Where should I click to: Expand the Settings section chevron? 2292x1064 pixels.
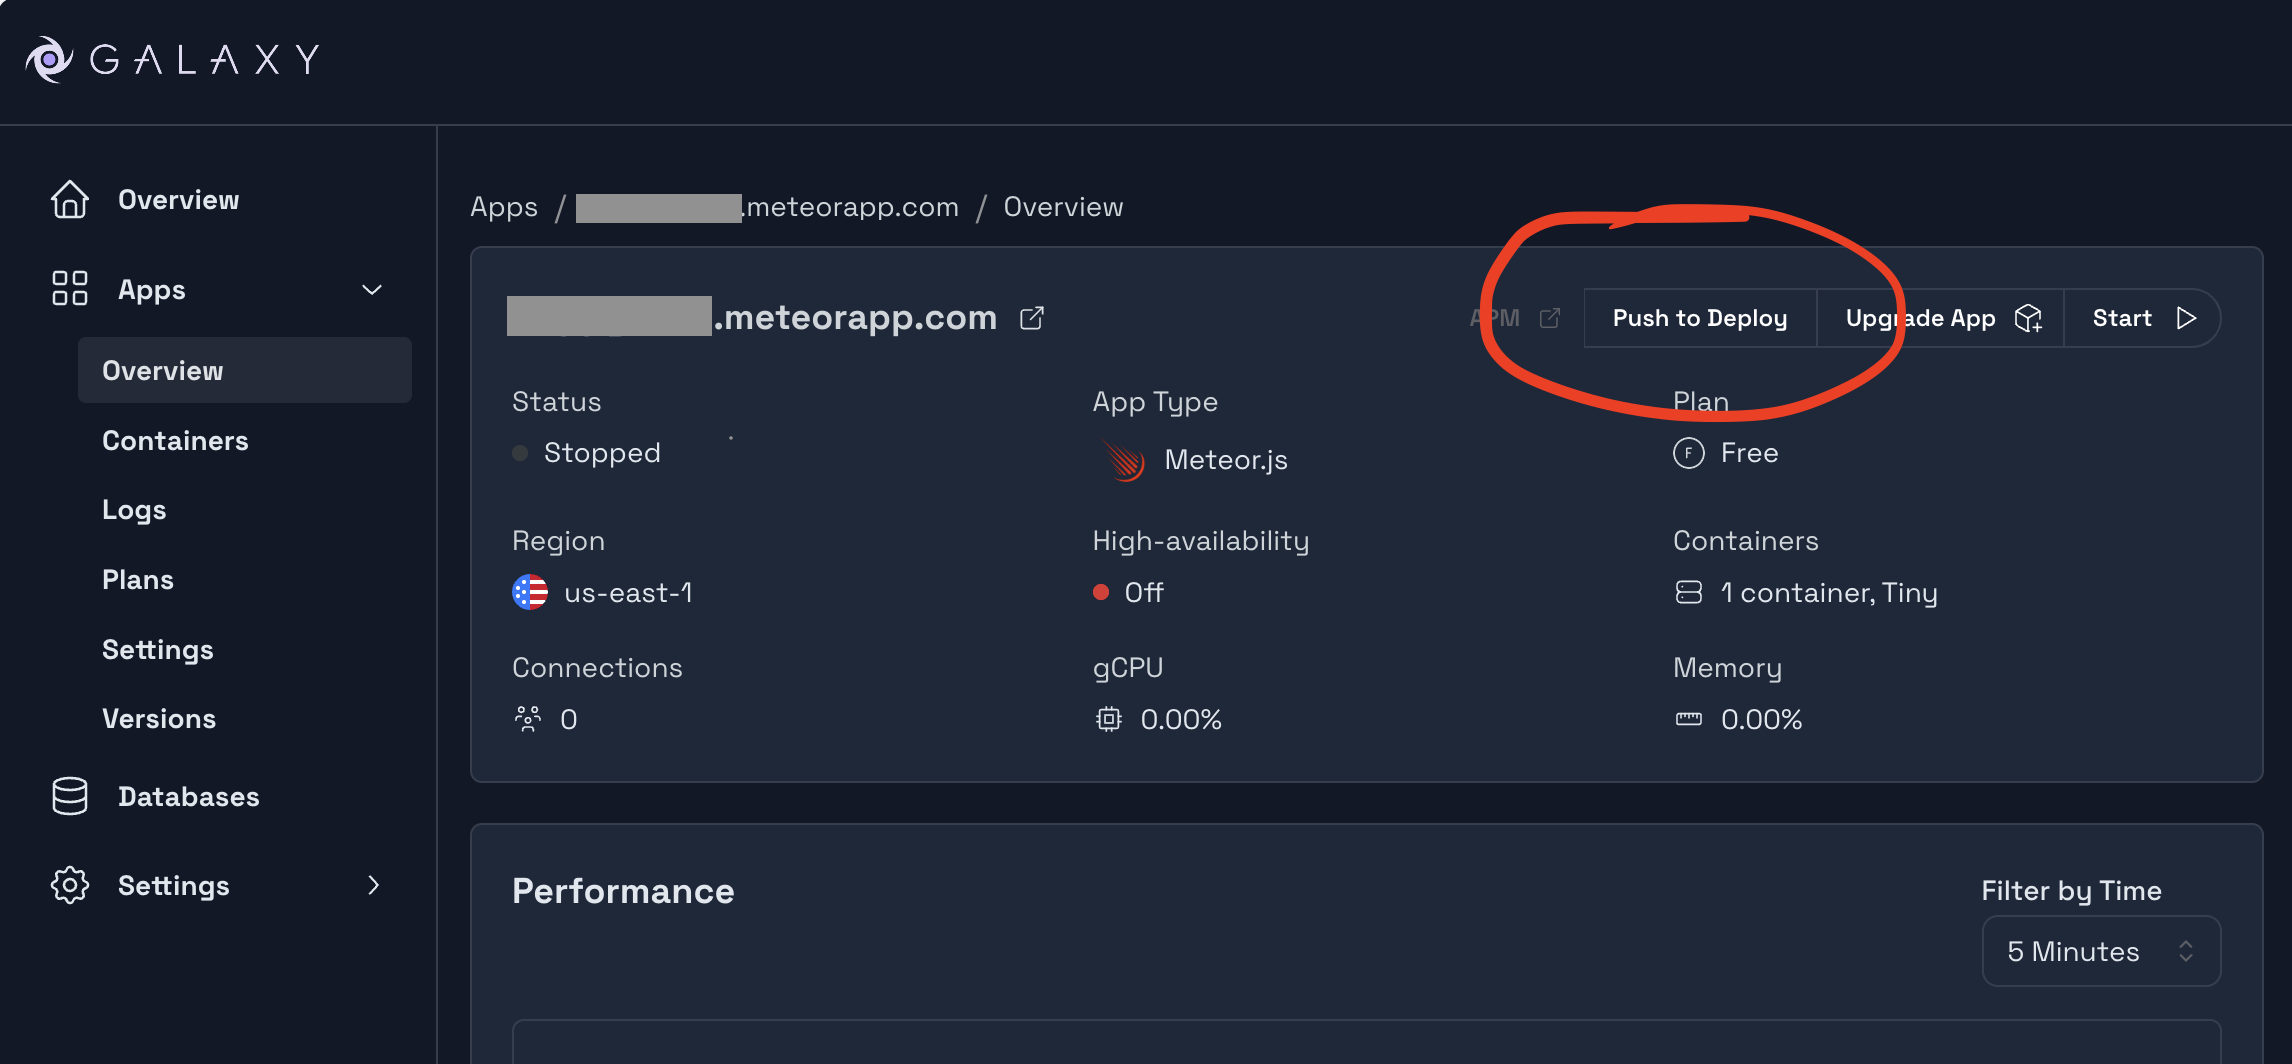(x=374, y=885)
